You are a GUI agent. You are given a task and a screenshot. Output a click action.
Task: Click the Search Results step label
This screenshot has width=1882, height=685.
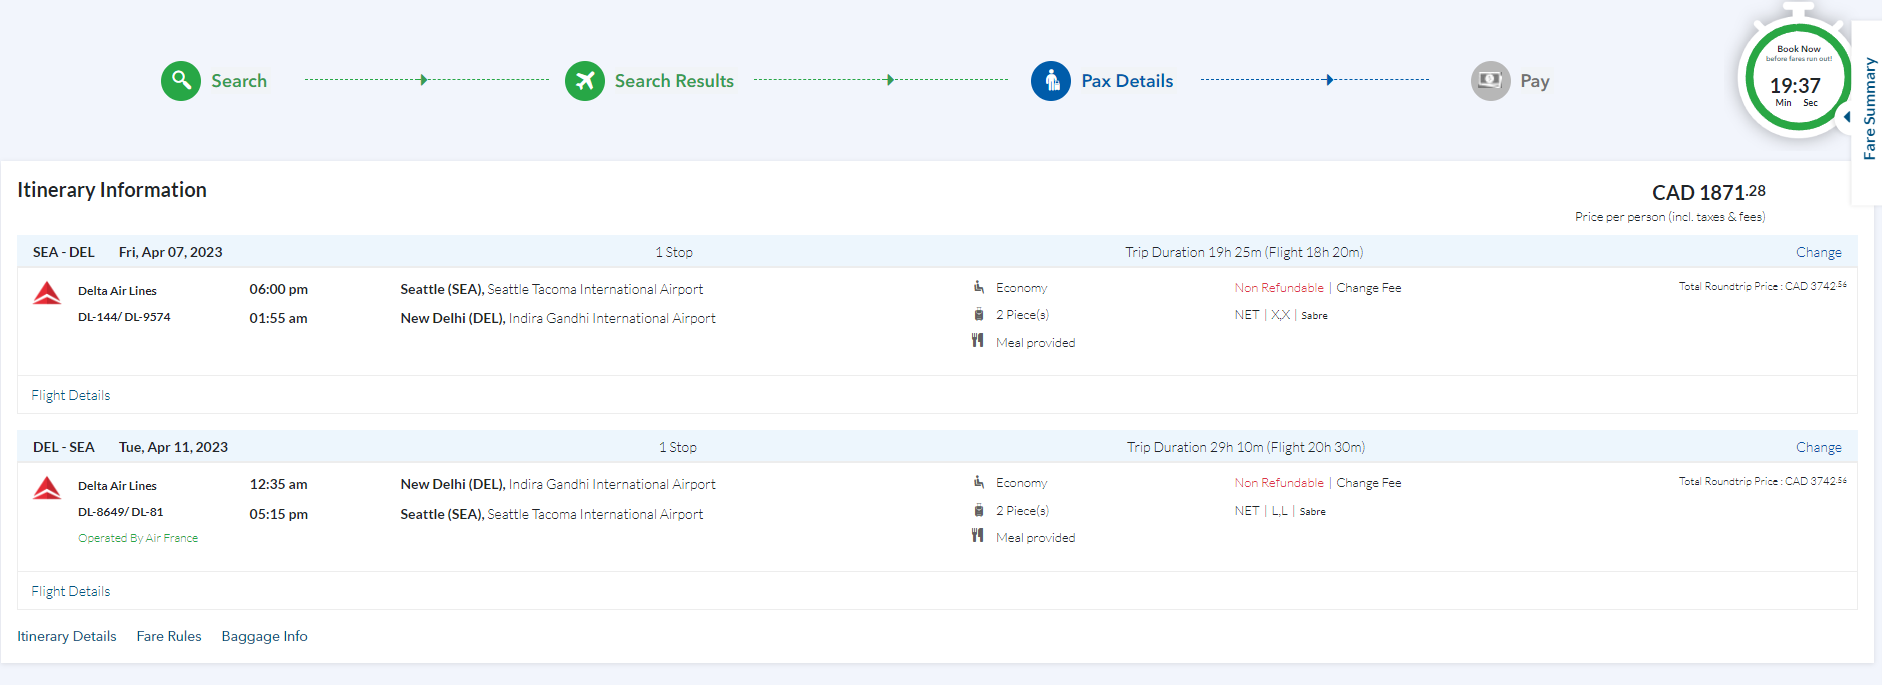coord(674,81)
